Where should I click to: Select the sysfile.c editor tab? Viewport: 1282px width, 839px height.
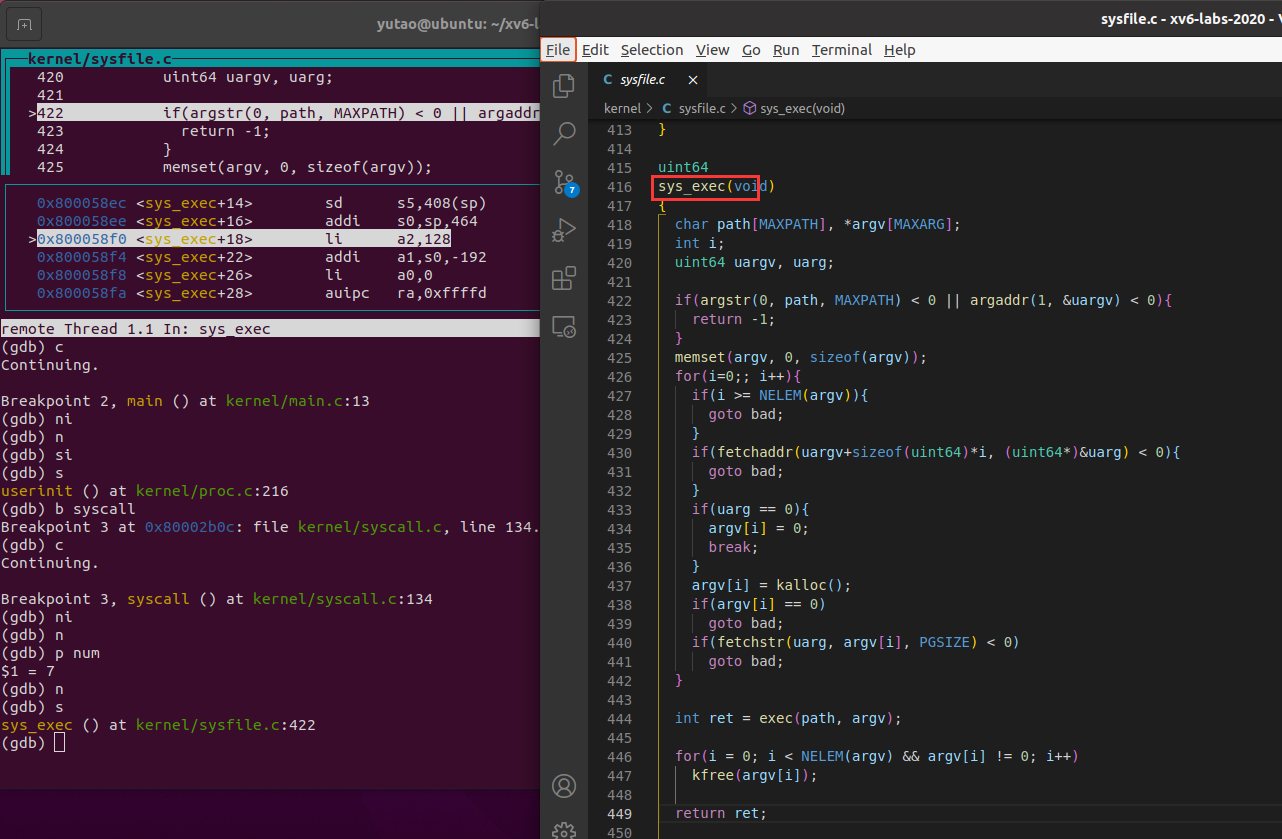tap(640, 80)
